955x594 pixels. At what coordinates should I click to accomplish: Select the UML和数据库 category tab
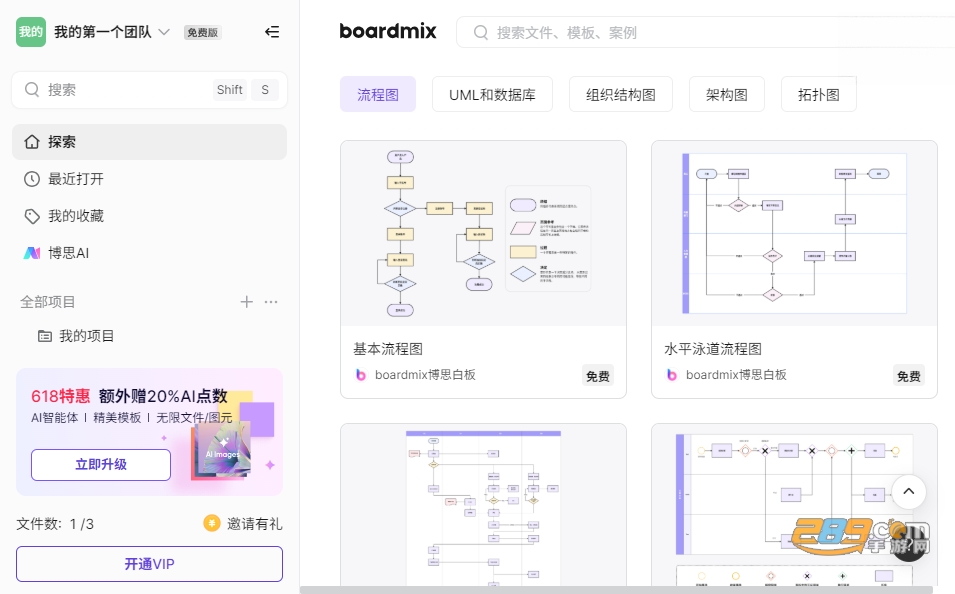click(492, 94)
